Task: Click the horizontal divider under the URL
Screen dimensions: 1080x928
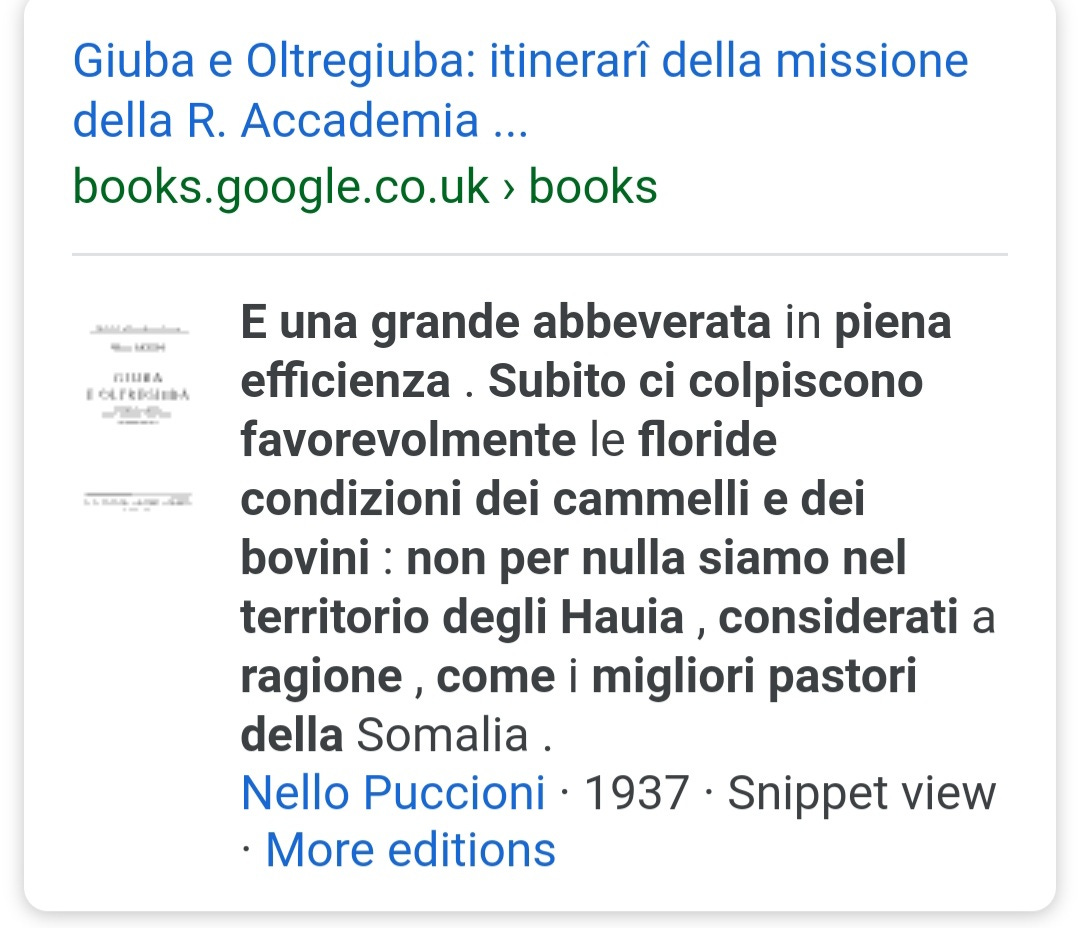Action: tap(540, 254)
